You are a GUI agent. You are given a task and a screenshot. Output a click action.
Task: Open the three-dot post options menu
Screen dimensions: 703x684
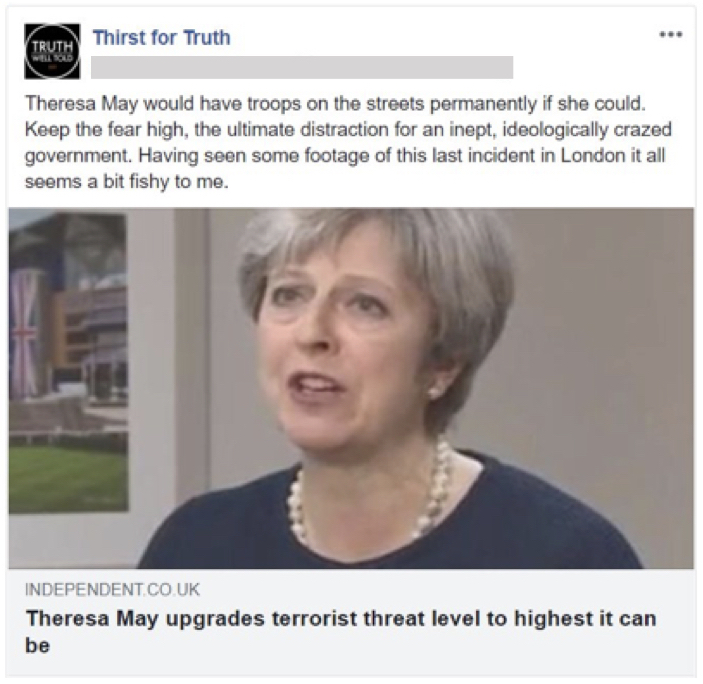point(670,35)
